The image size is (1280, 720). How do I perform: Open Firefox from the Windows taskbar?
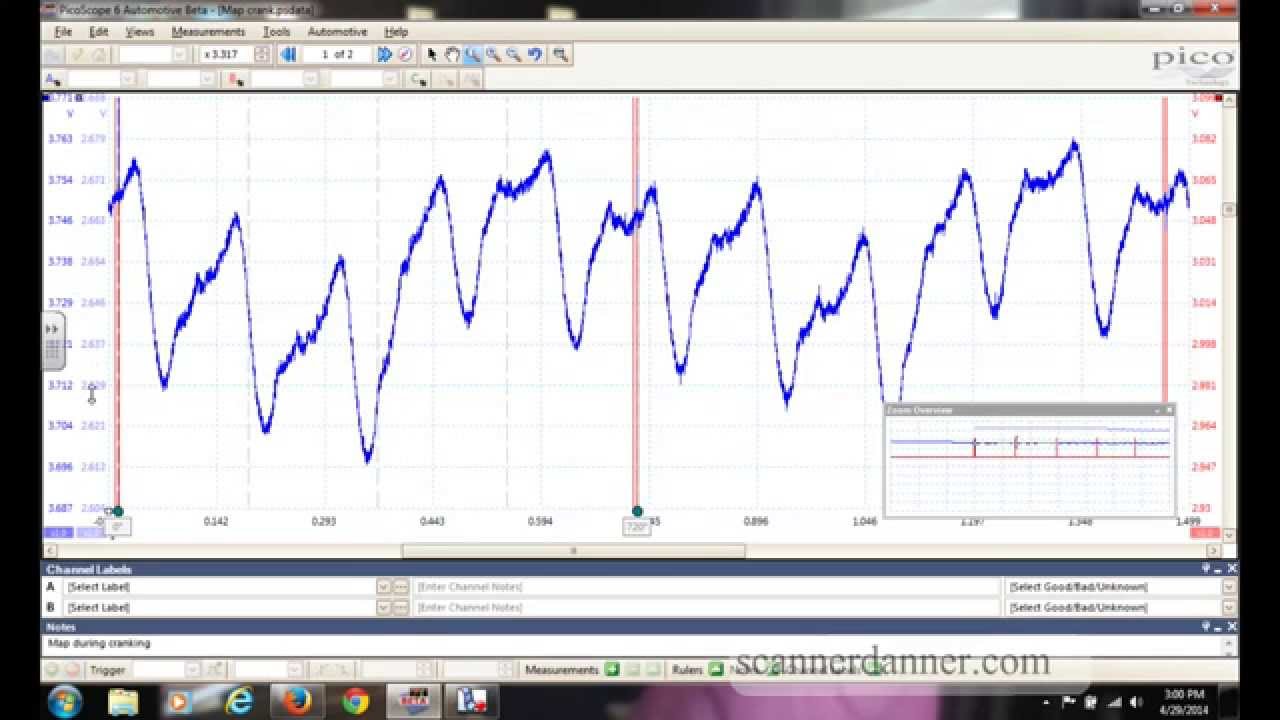point(297,701)
